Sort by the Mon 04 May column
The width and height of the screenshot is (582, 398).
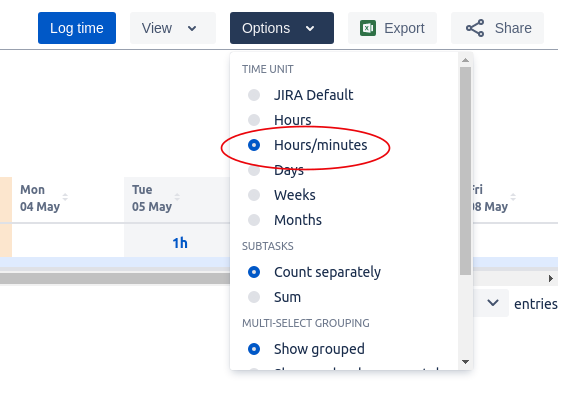pos(65,197)
